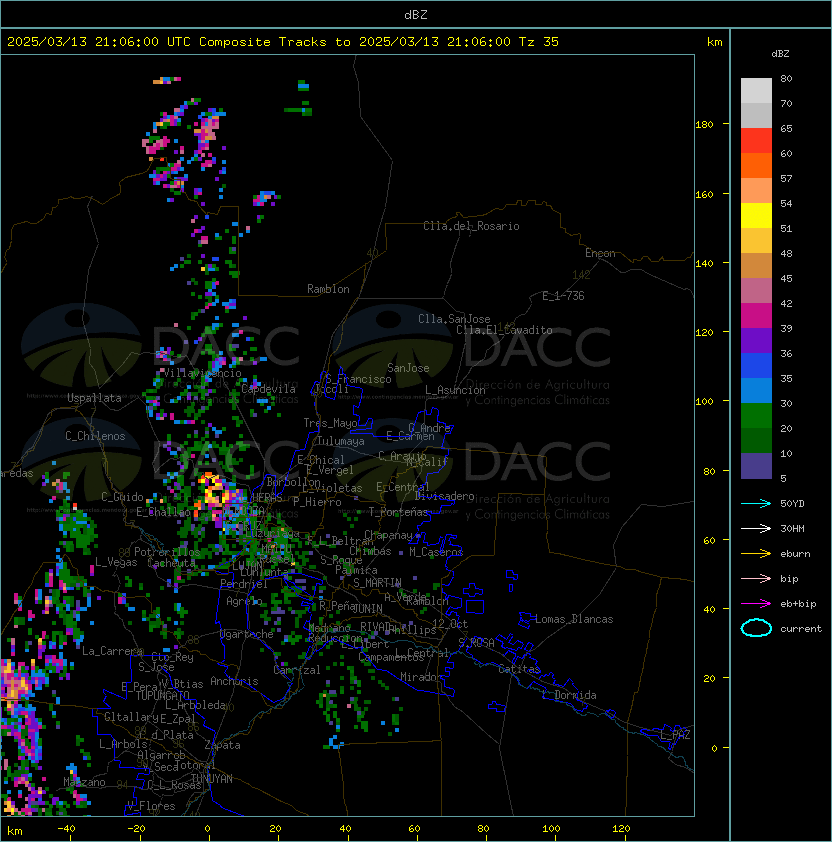Click the 'Zapata' map label
The image size is (832, 842).
pyautogui.click(x=222, y=745)
